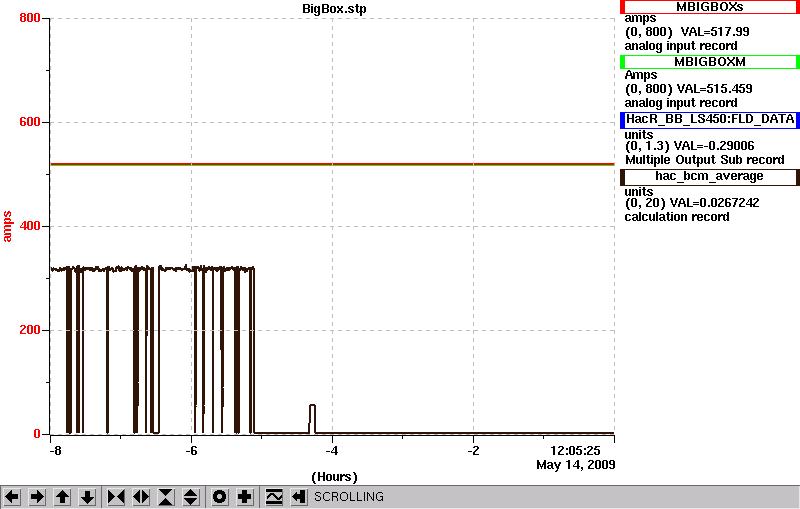The height and width of the screenshot is (509, 800).
Task: Click 'analog input record' text under MBIGBOXM
Action: click(x=681, y=103)
